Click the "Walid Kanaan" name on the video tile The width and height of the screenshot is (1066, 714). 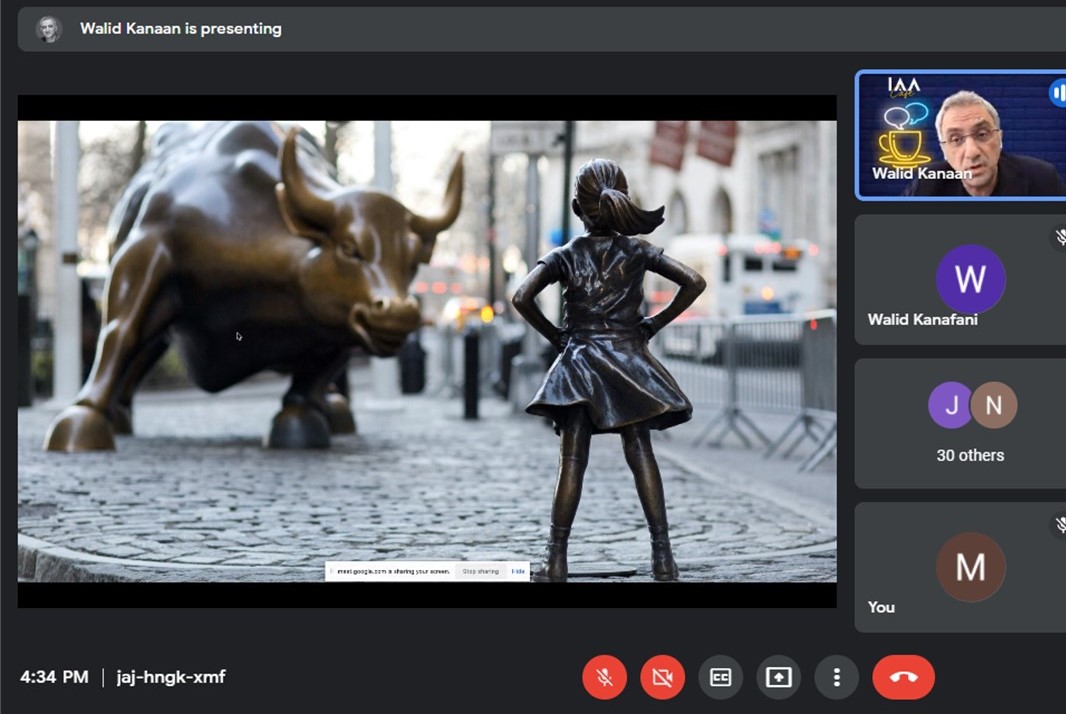[922, 173]
